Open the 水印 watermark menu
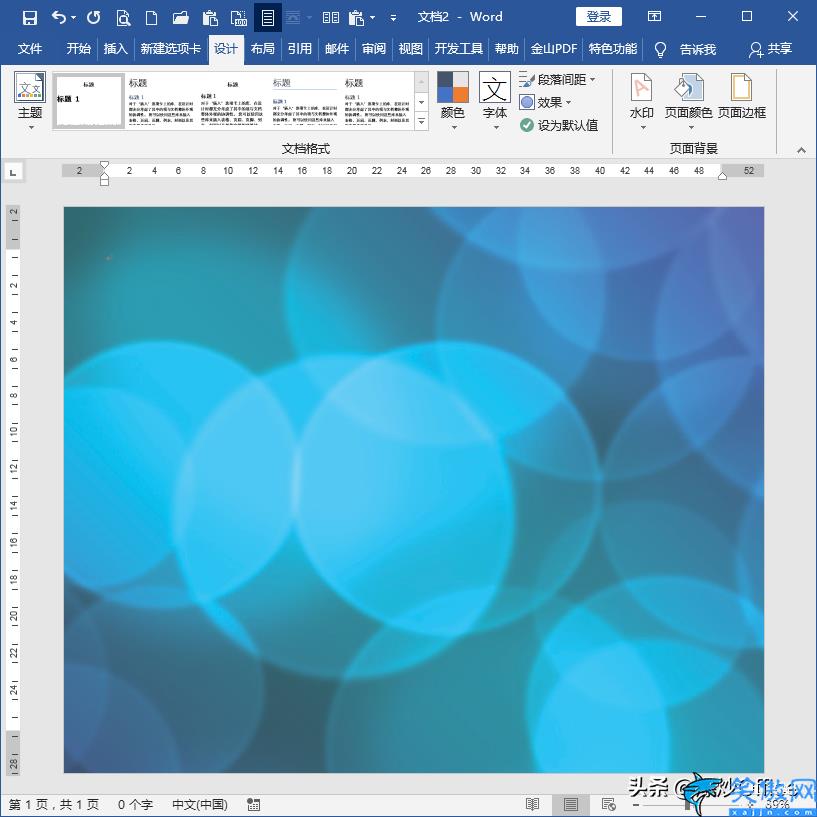This screenshot has width=817, height=817. (641, 101)
